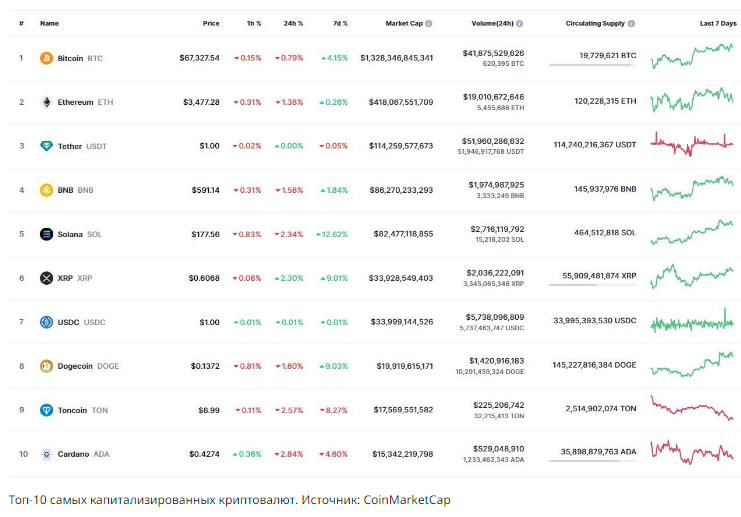The width and height of the screenshot is (741, 517).
Task: Click the Solana price $177.56
Action: click(206, 234)
